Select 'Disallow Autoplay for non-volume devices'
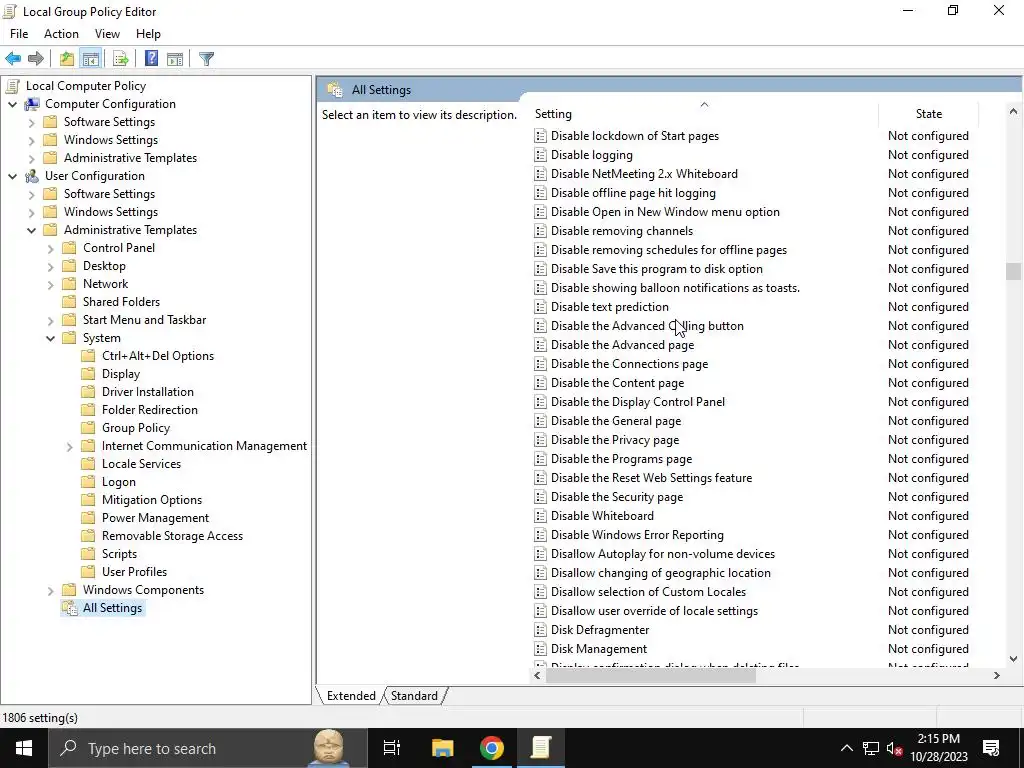The width and height of the screenshot is (1024, 768). pyautogui.click(x=663, y=554)
